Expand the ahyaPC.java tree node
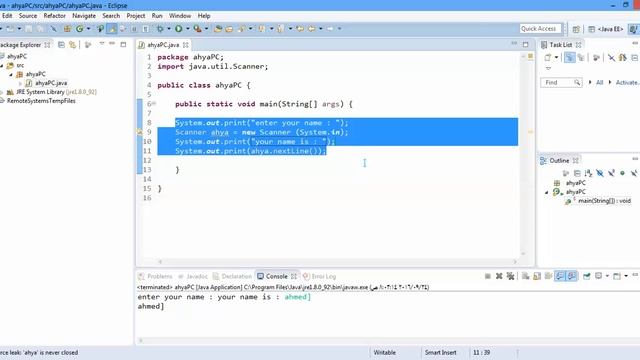This screenshot has width=640, height=360. (20, 83)
